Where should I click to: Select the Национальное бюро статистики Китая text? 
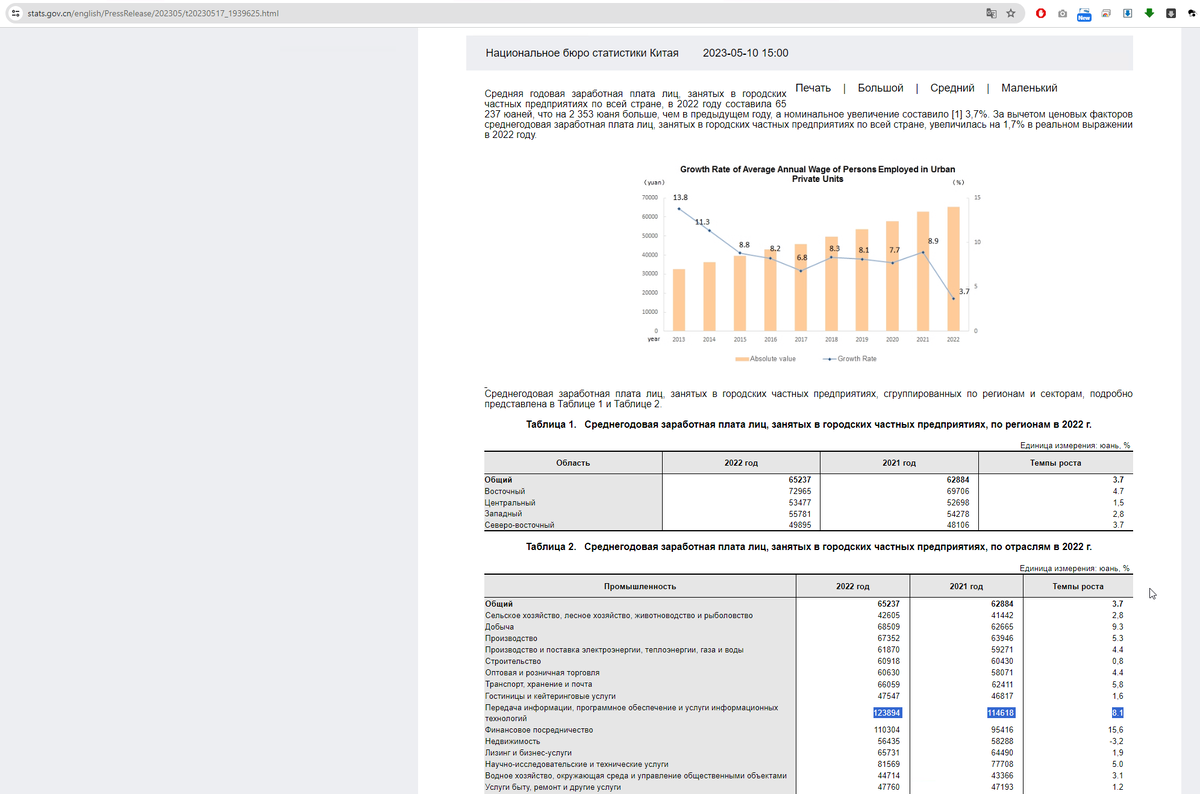(582, 52)
